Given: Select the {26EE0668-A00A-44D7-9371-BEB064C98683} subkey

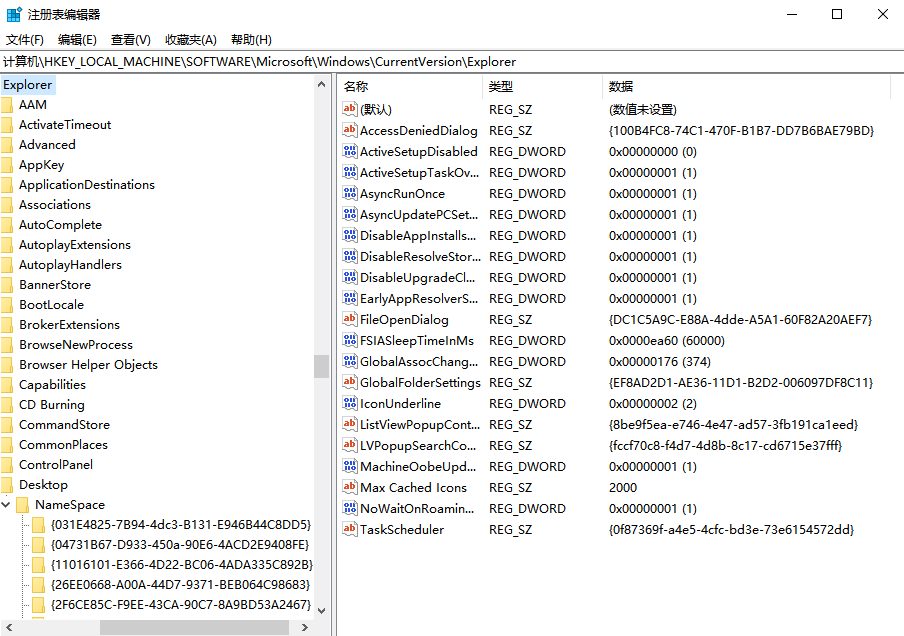Looking at the screenshot, I should (x=180, y=585).
